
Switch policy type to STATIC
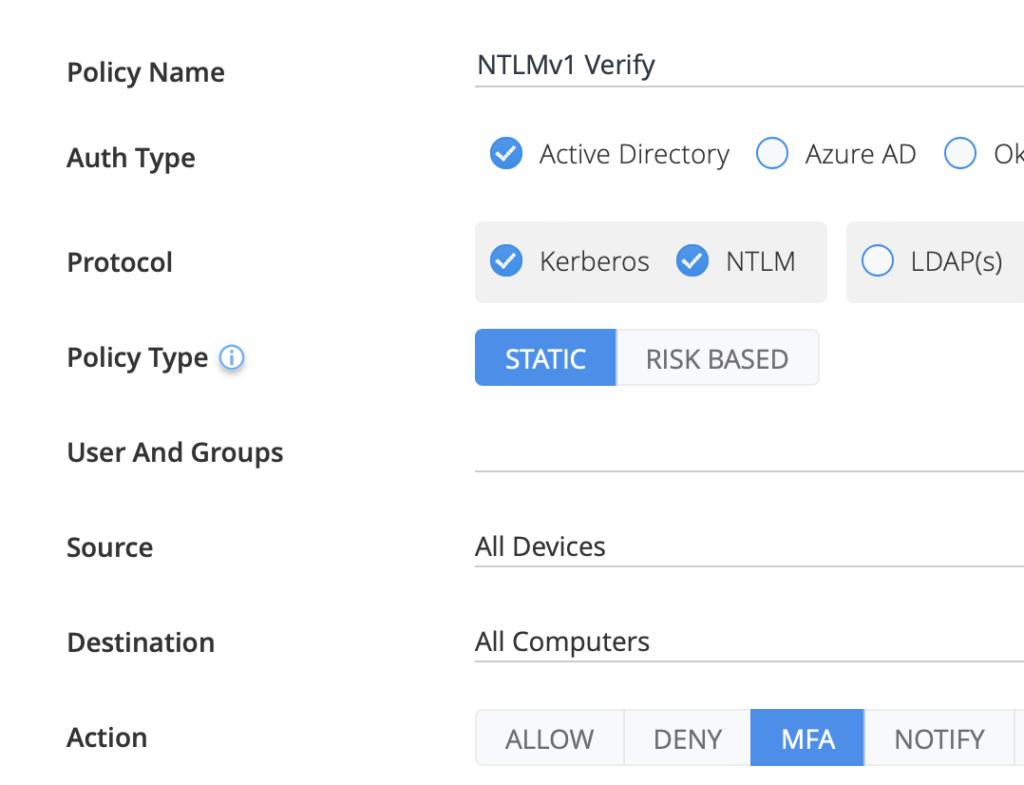pos(545,359)
